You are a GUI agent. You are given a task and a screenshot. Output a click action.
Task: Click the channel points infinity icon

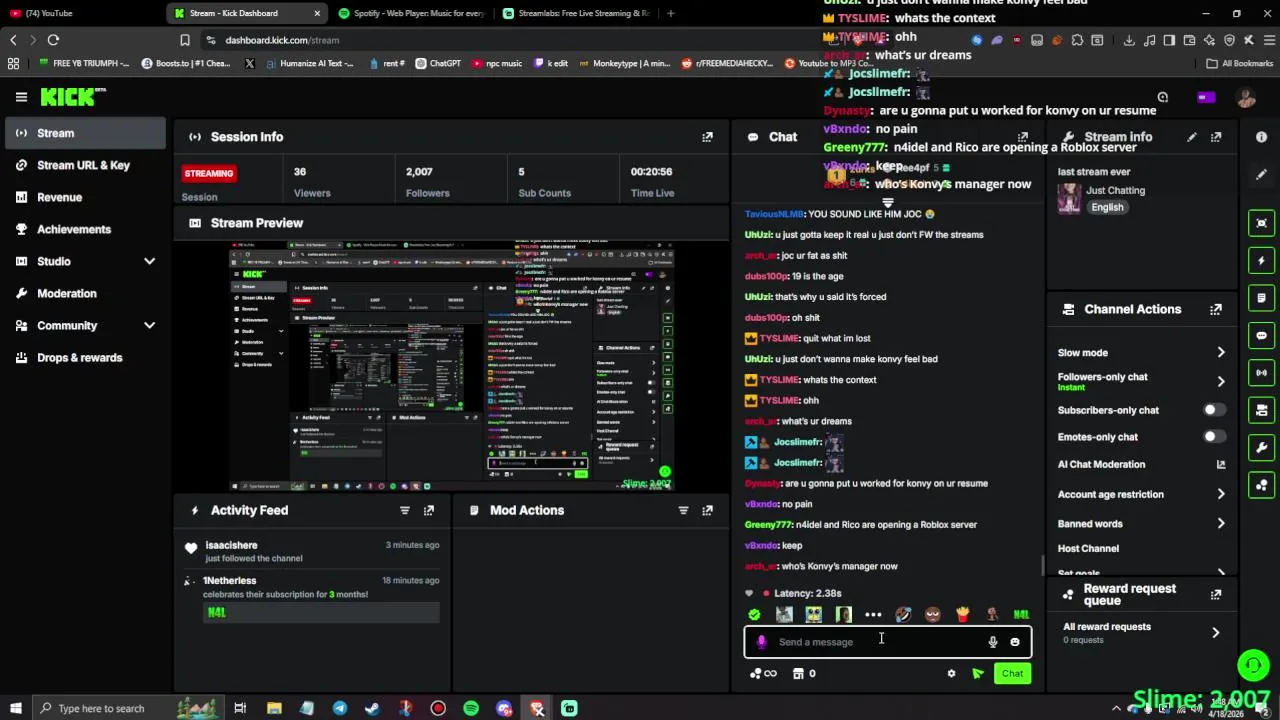pyautogui.click(x=763, y=674)
